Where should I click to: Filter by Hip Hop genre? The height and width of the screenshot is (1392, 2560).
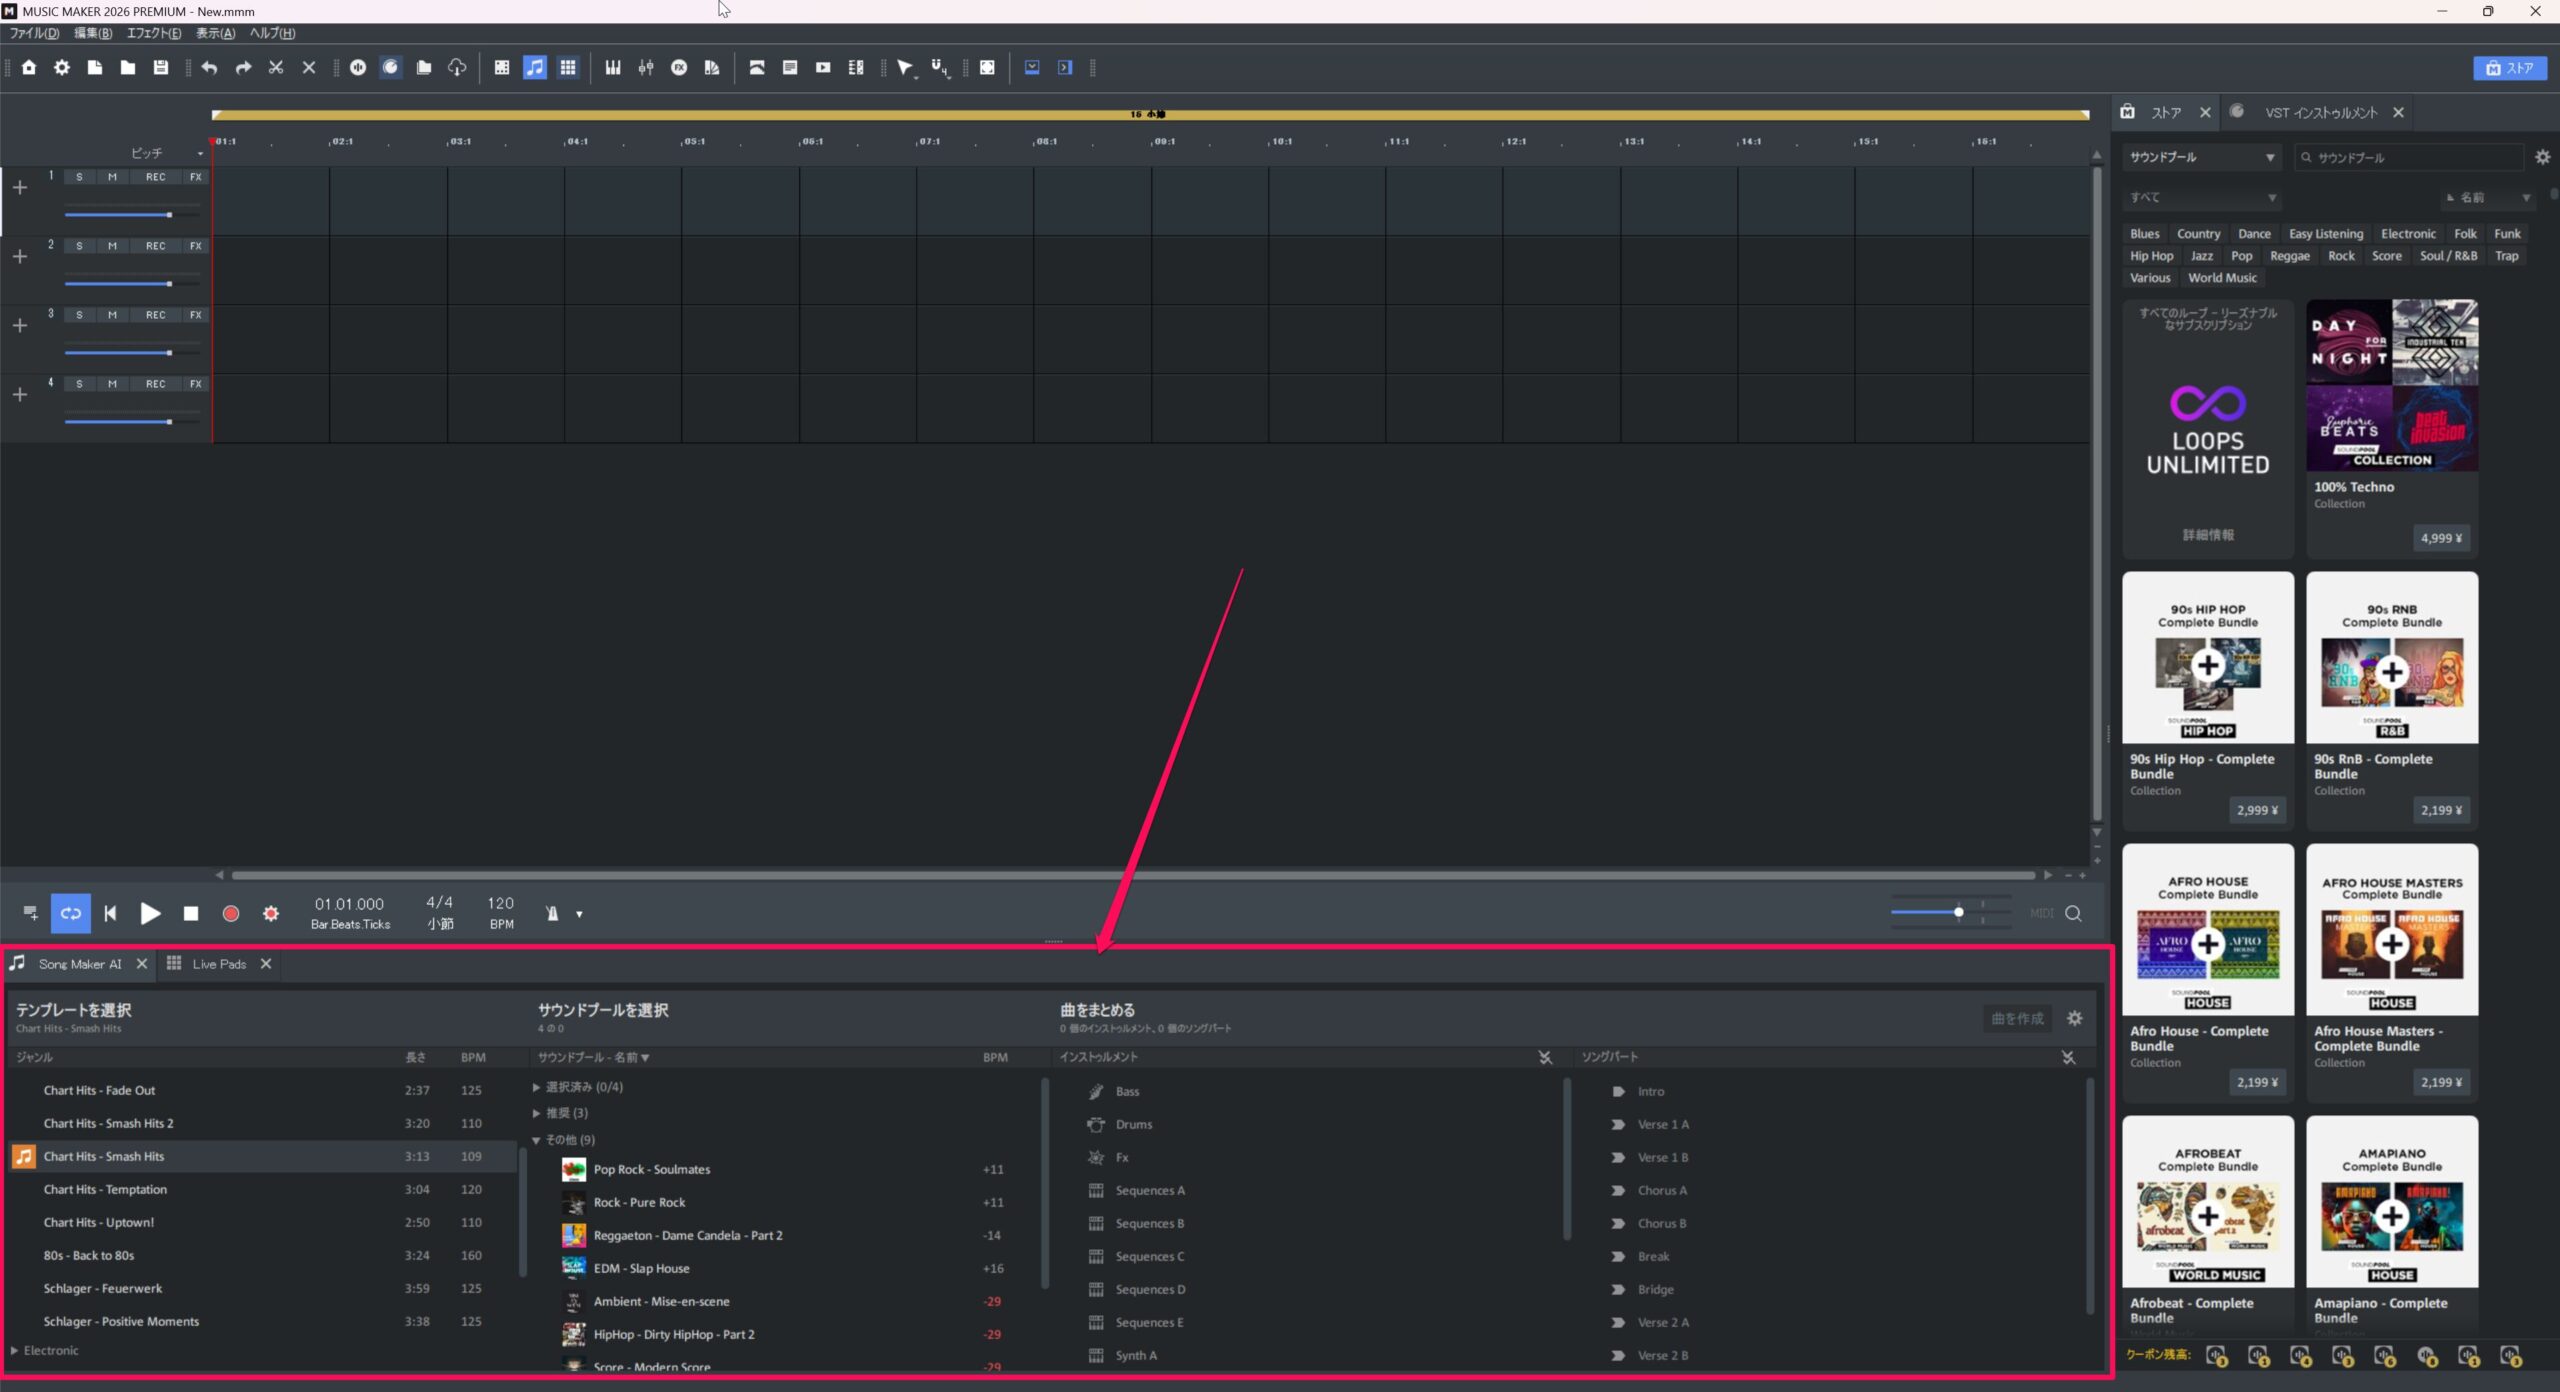(x=2151, y=256)
